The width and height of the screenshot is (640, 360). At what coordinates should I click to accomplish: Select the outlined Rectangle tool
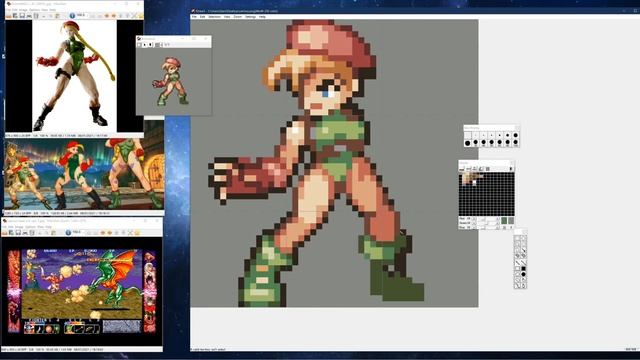[x=518, y=268]
